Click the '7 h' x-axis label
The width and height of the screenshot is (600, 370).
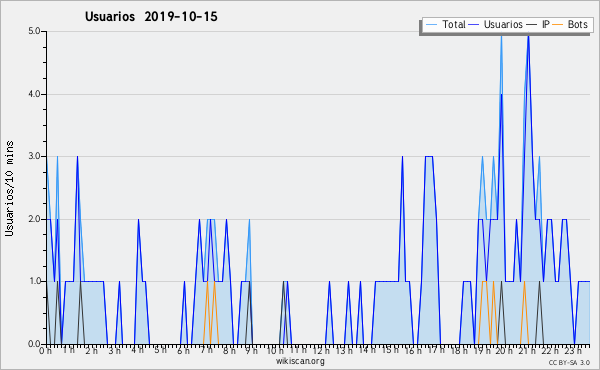click(x=207, y=350)
